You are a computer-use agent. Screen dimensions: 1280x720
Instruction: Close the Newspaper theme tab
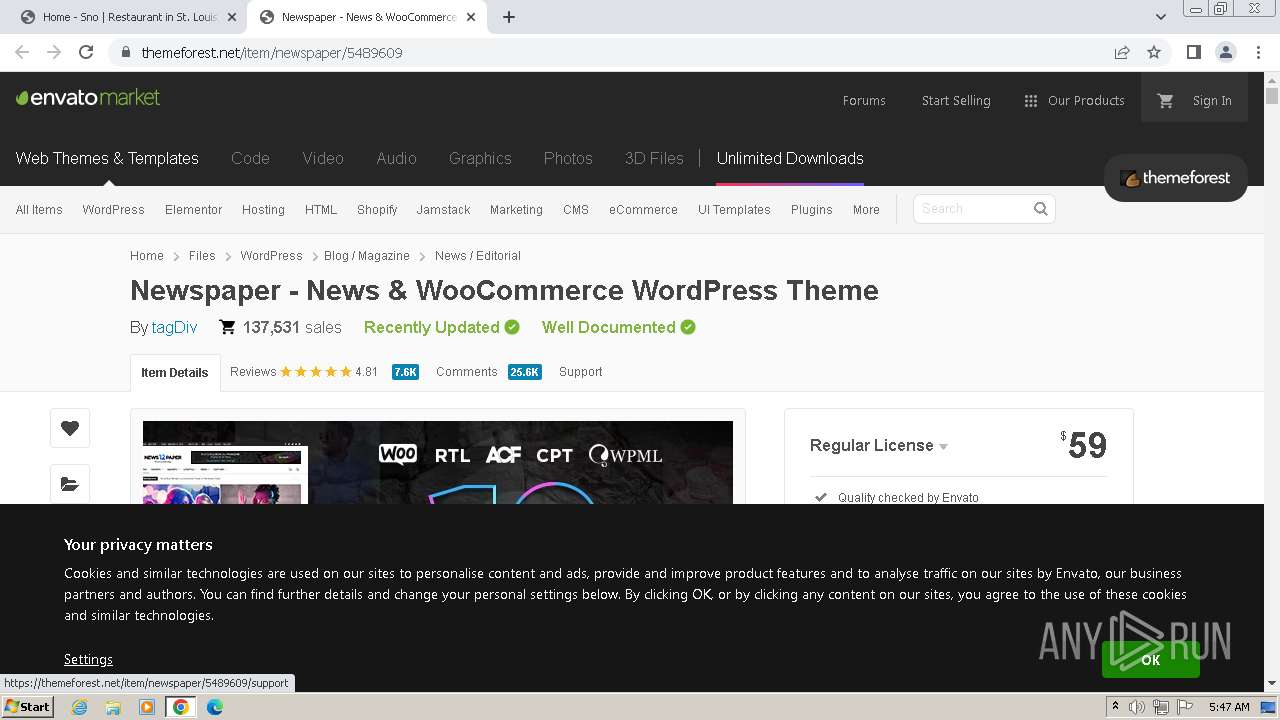coord(471,17)
